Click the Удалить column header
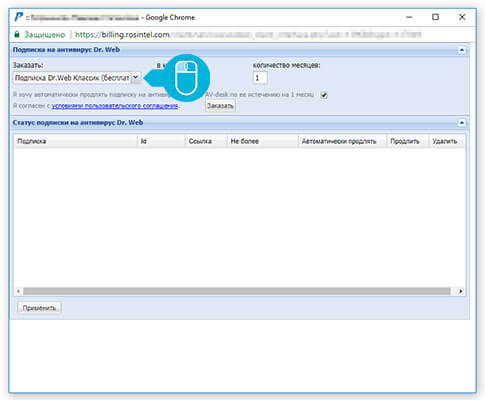This screenshot has height=400, width=485. pos(447,141)
